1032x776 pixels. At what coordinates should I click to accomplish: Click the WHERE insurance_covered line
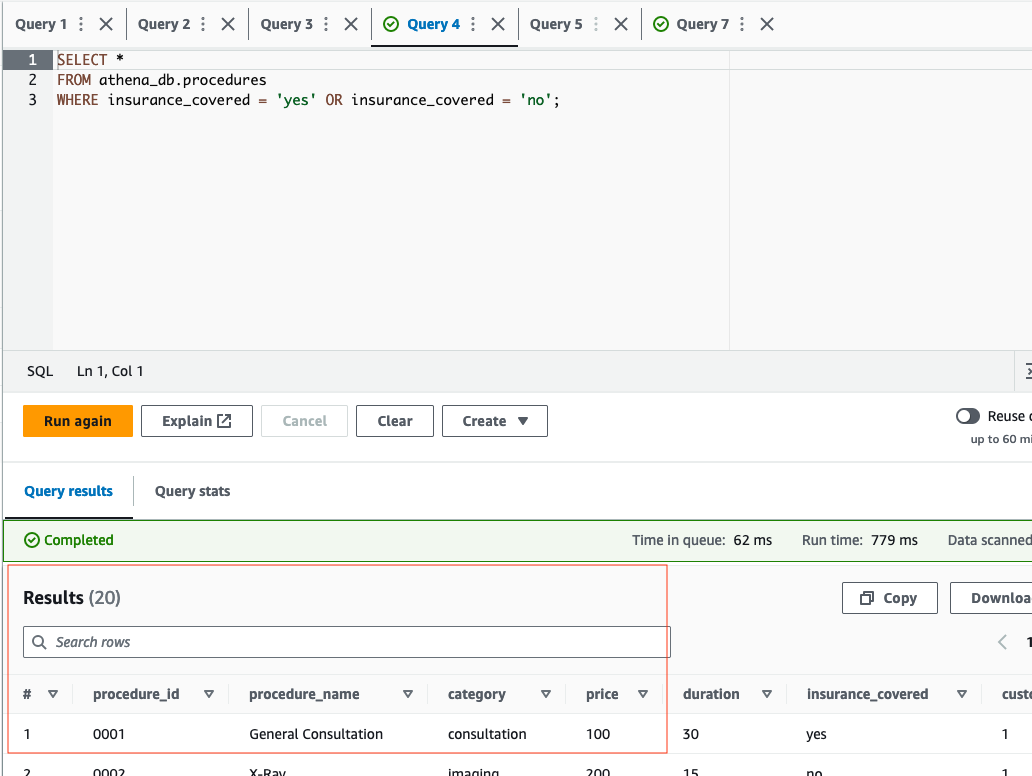click(308, 100)
